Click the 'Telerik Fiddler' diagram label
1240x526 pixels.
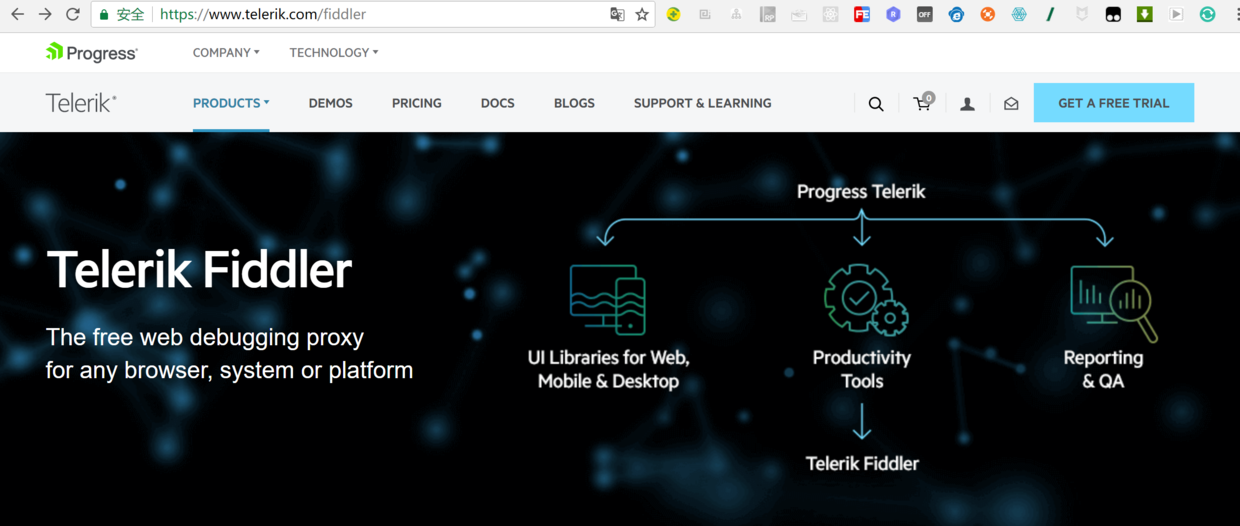click(x=862, y=463)
